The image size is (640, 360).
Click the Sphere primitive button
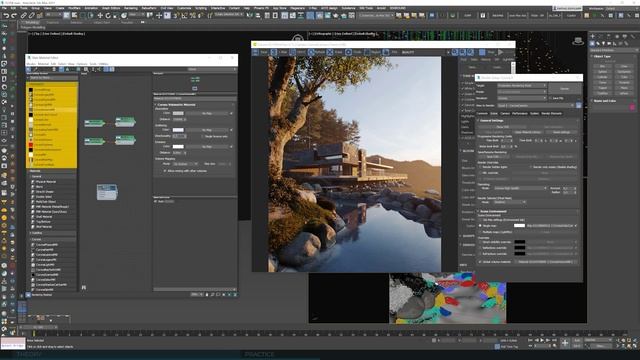pyautogui.click(x=602, y=71)
